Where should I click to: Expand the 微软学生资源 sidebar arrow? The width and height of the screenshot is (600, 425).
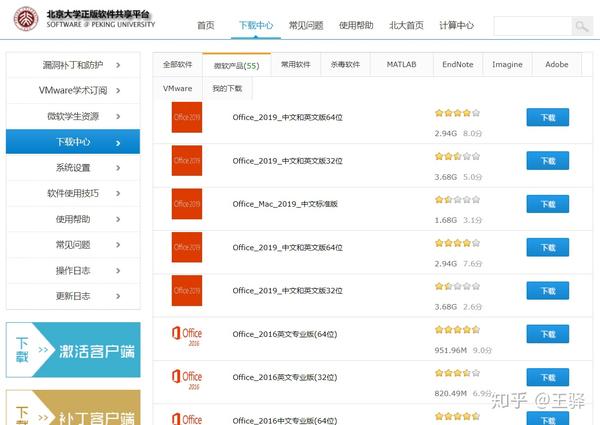coord(118,116)
